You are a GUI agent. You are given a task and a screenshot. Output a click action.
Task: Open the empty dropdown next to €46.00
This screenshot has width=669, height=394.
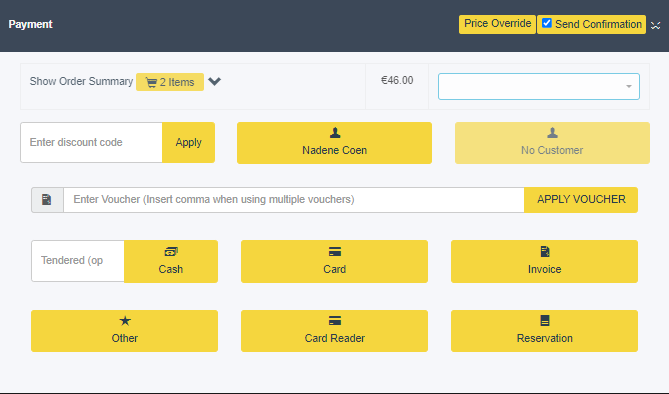tap(538, 86)
